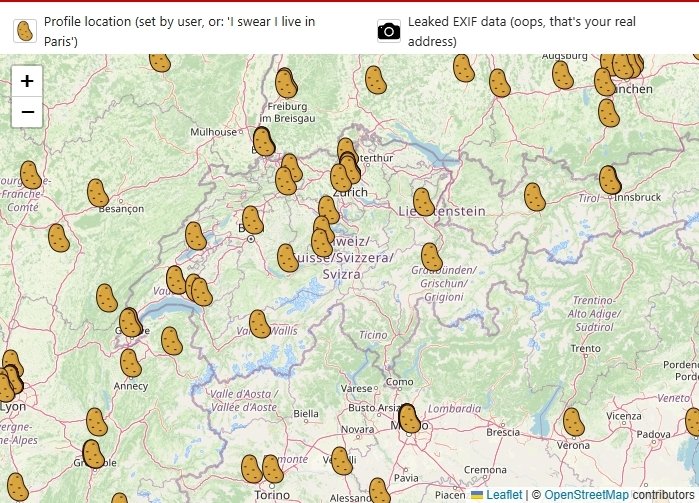Select the potato marker over Milano
The image size is (699, 503).
click(409, 418)
